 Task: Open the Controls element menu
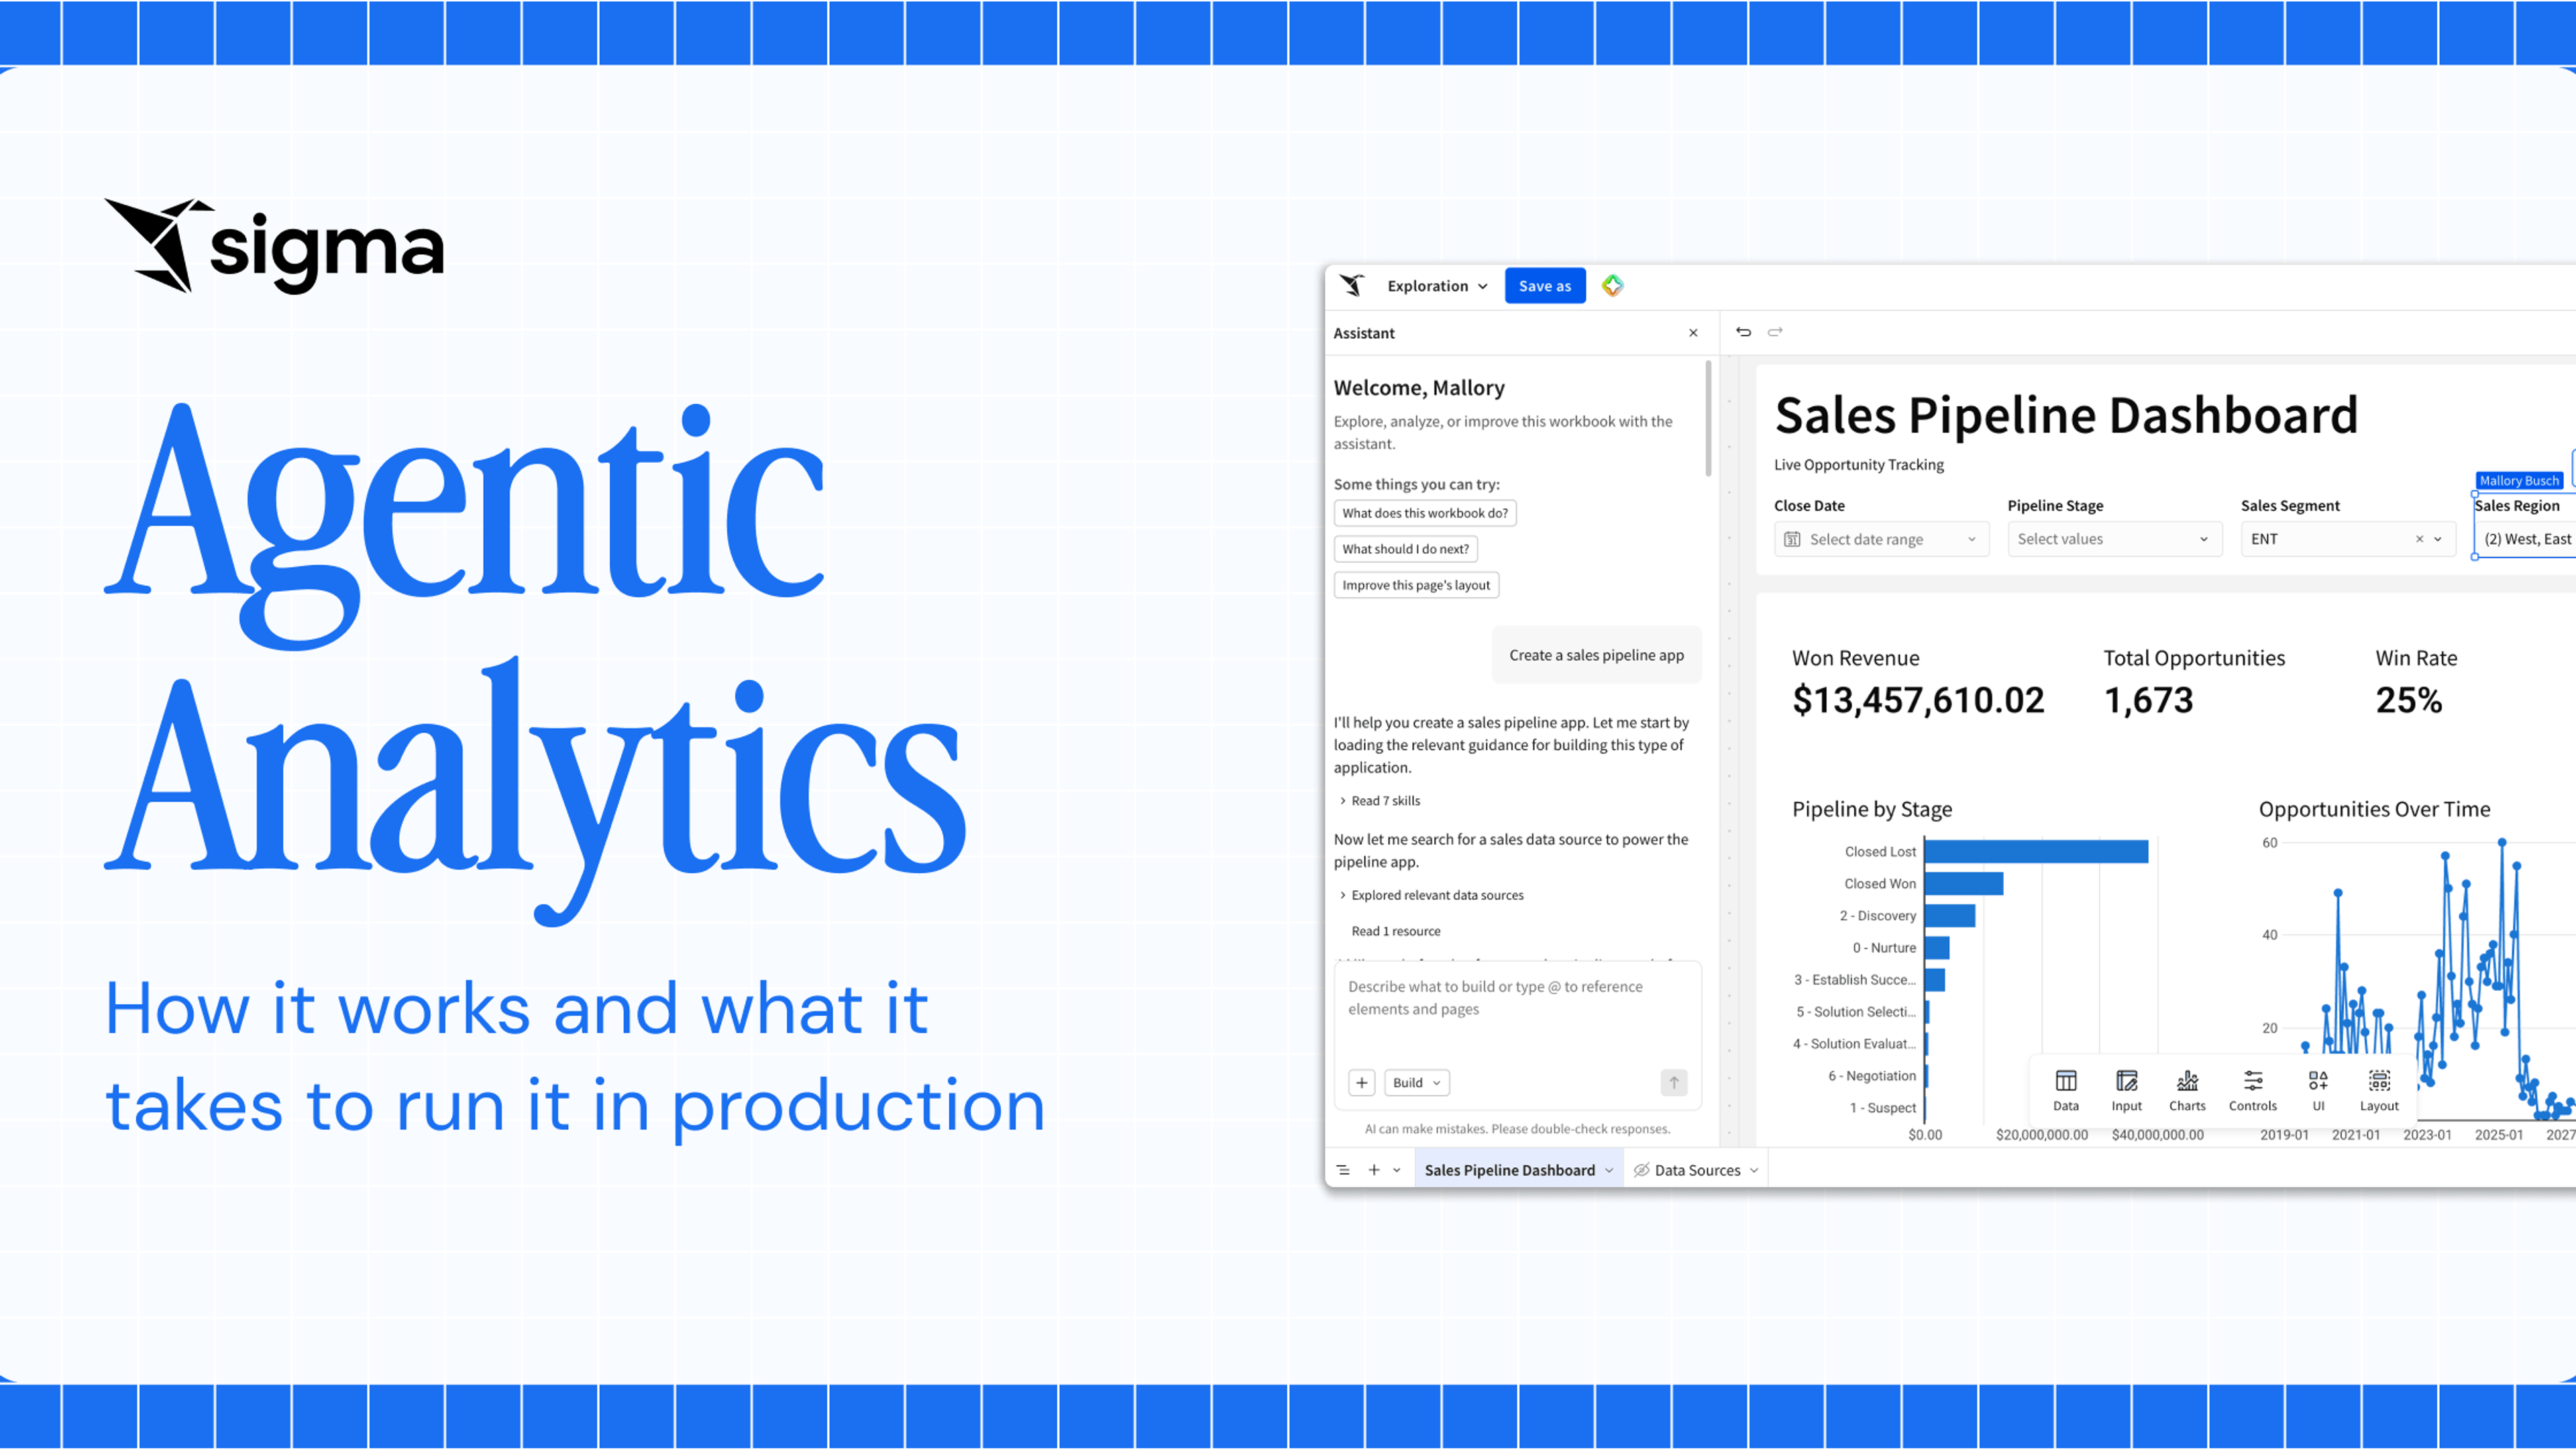pyautogui.click(x=2253, y=1090)
